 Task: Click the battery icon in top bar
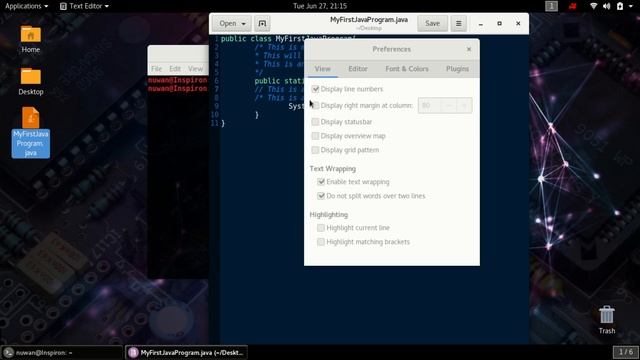(620, 6)
